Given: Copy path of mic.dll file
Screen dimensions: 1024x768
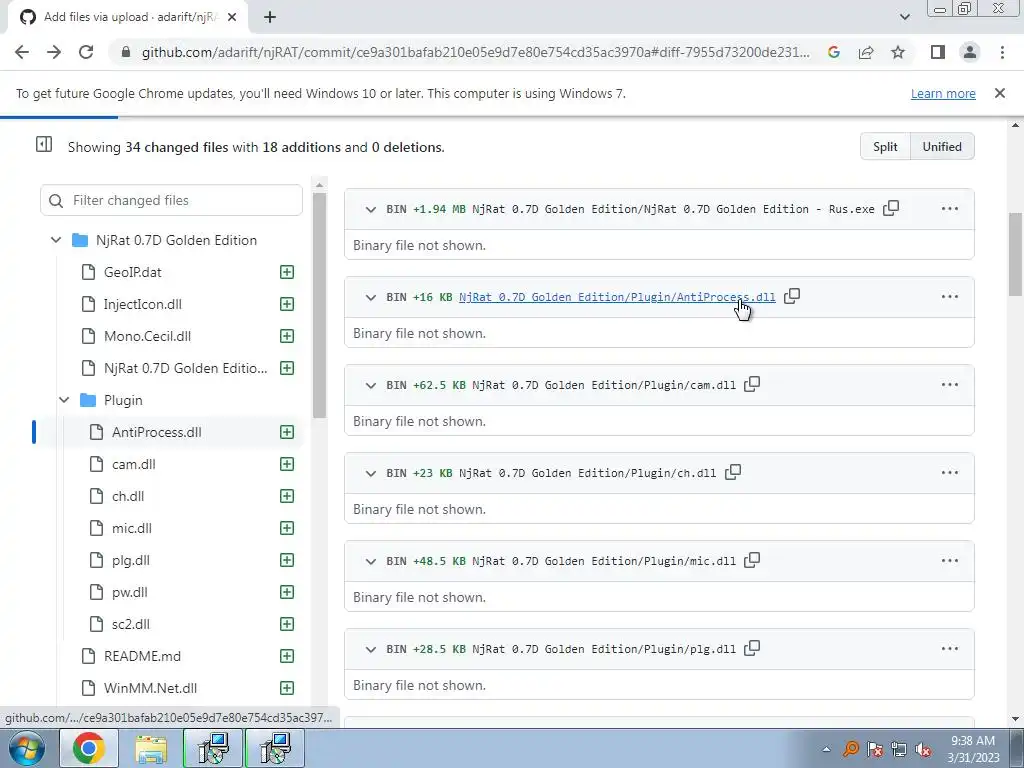Looking at the screenshot, I should (x=752, y=560).
